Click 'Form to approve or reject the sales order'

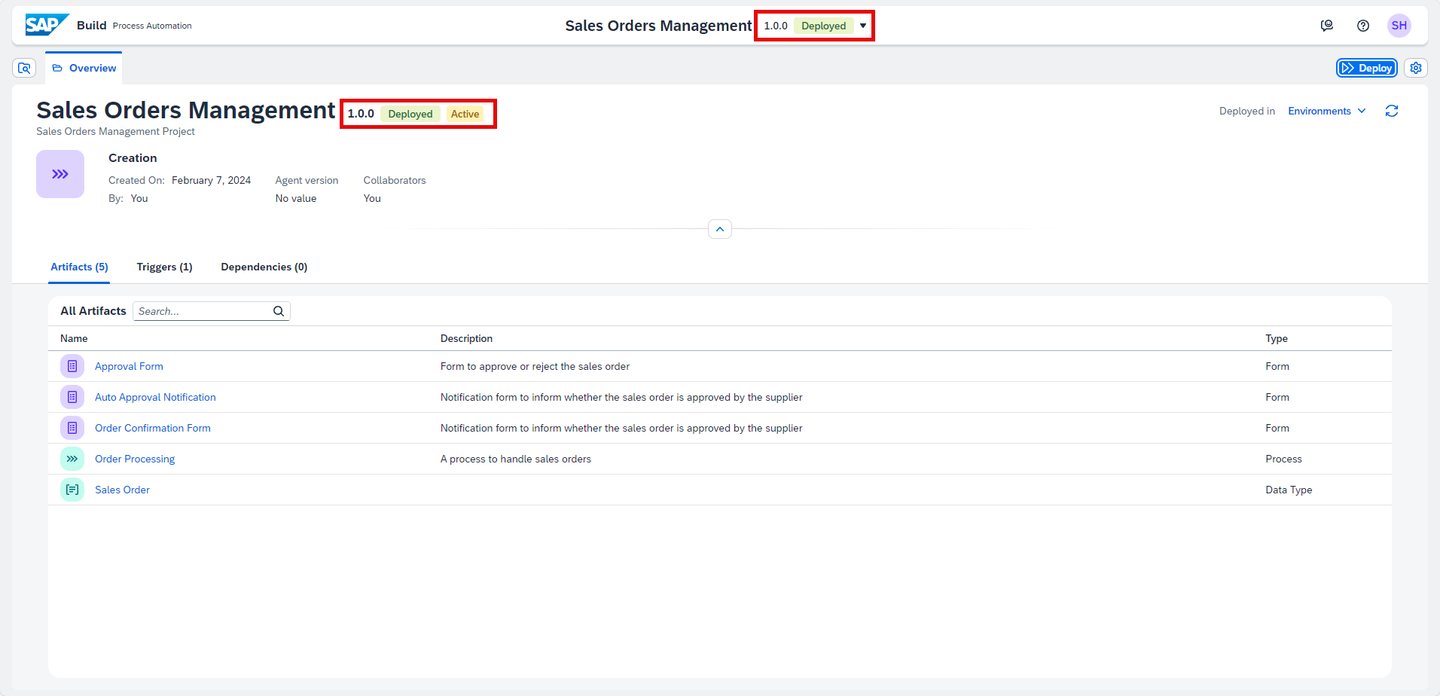click(535, 367)
